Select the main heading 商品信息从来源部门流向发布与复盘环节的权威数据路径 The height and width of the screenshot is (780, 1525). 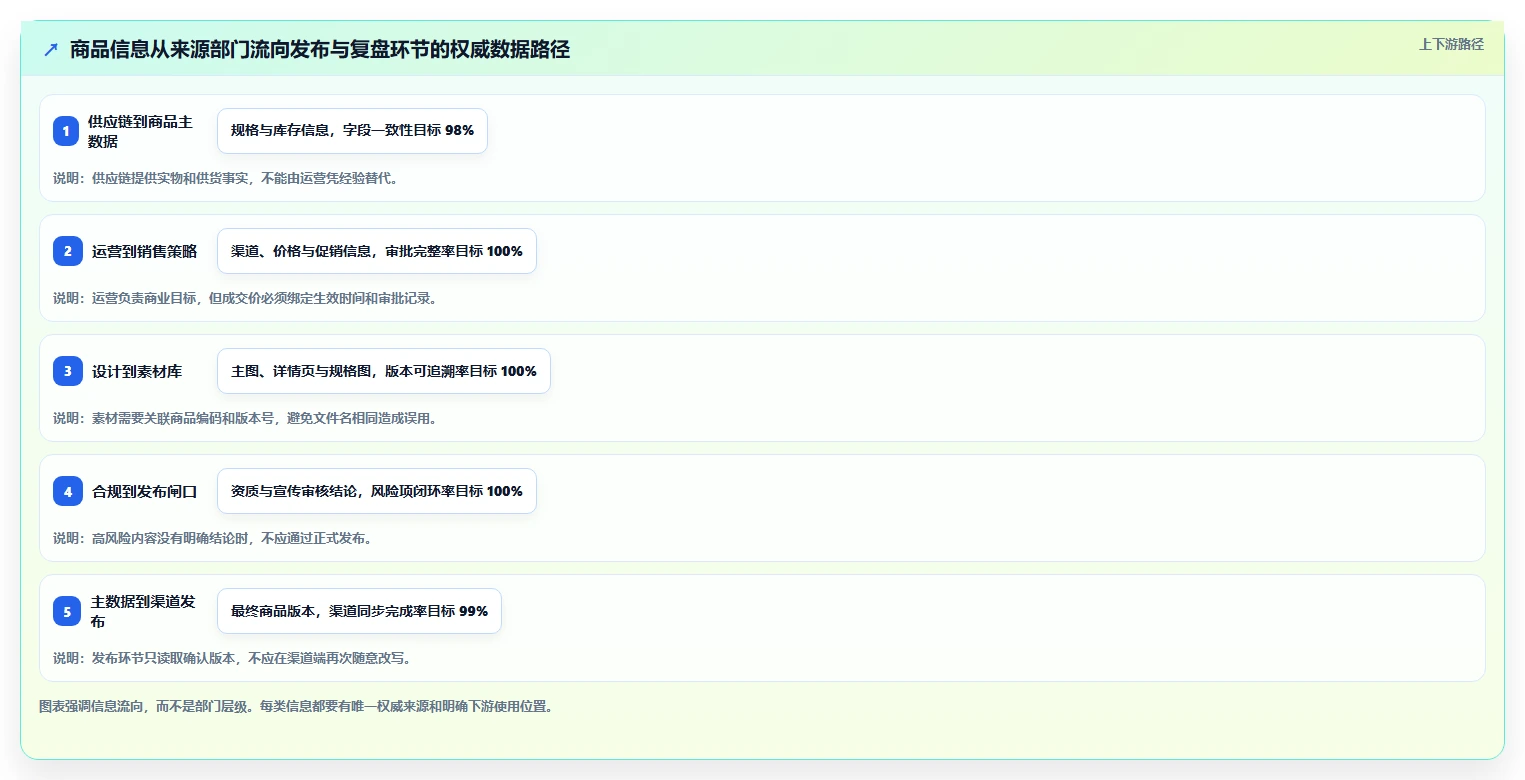320,49
